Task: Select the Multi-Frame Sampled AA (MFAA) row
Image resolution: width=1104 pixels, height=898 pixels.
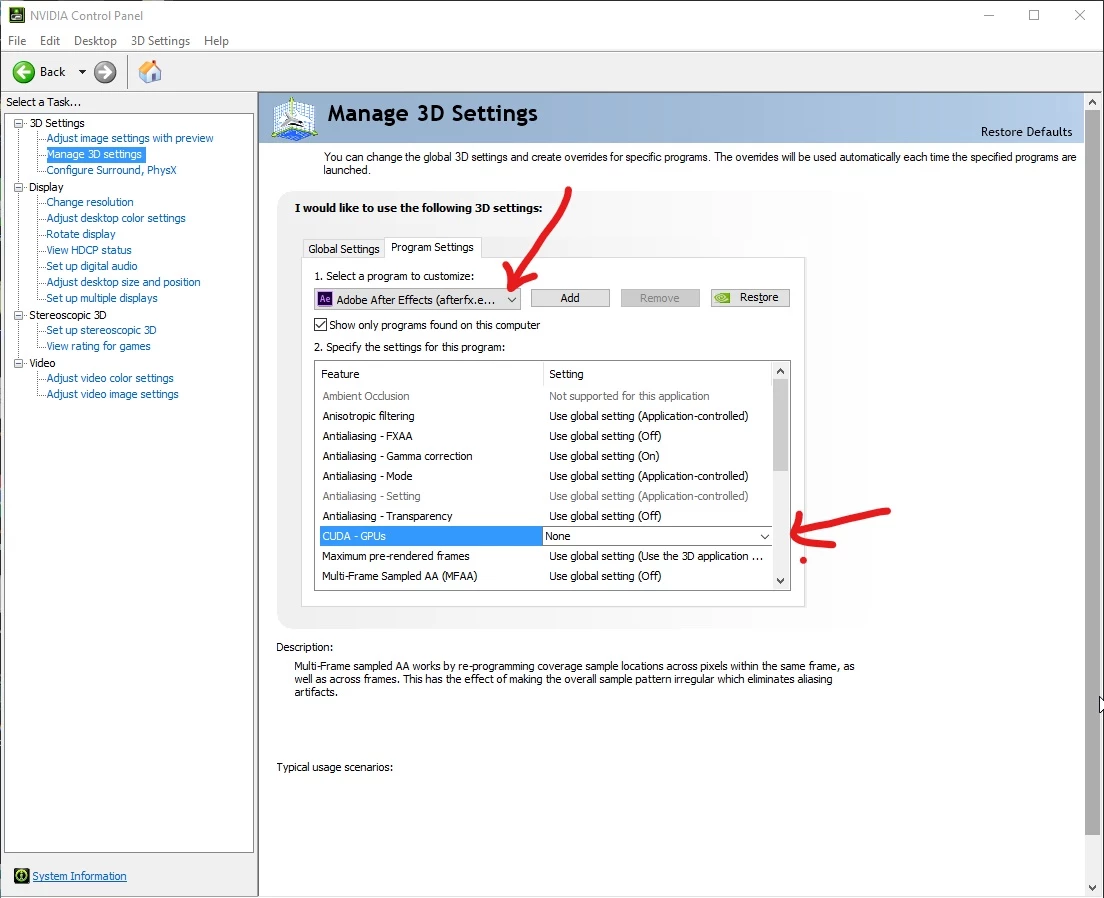Action: [x=546, y=576]
